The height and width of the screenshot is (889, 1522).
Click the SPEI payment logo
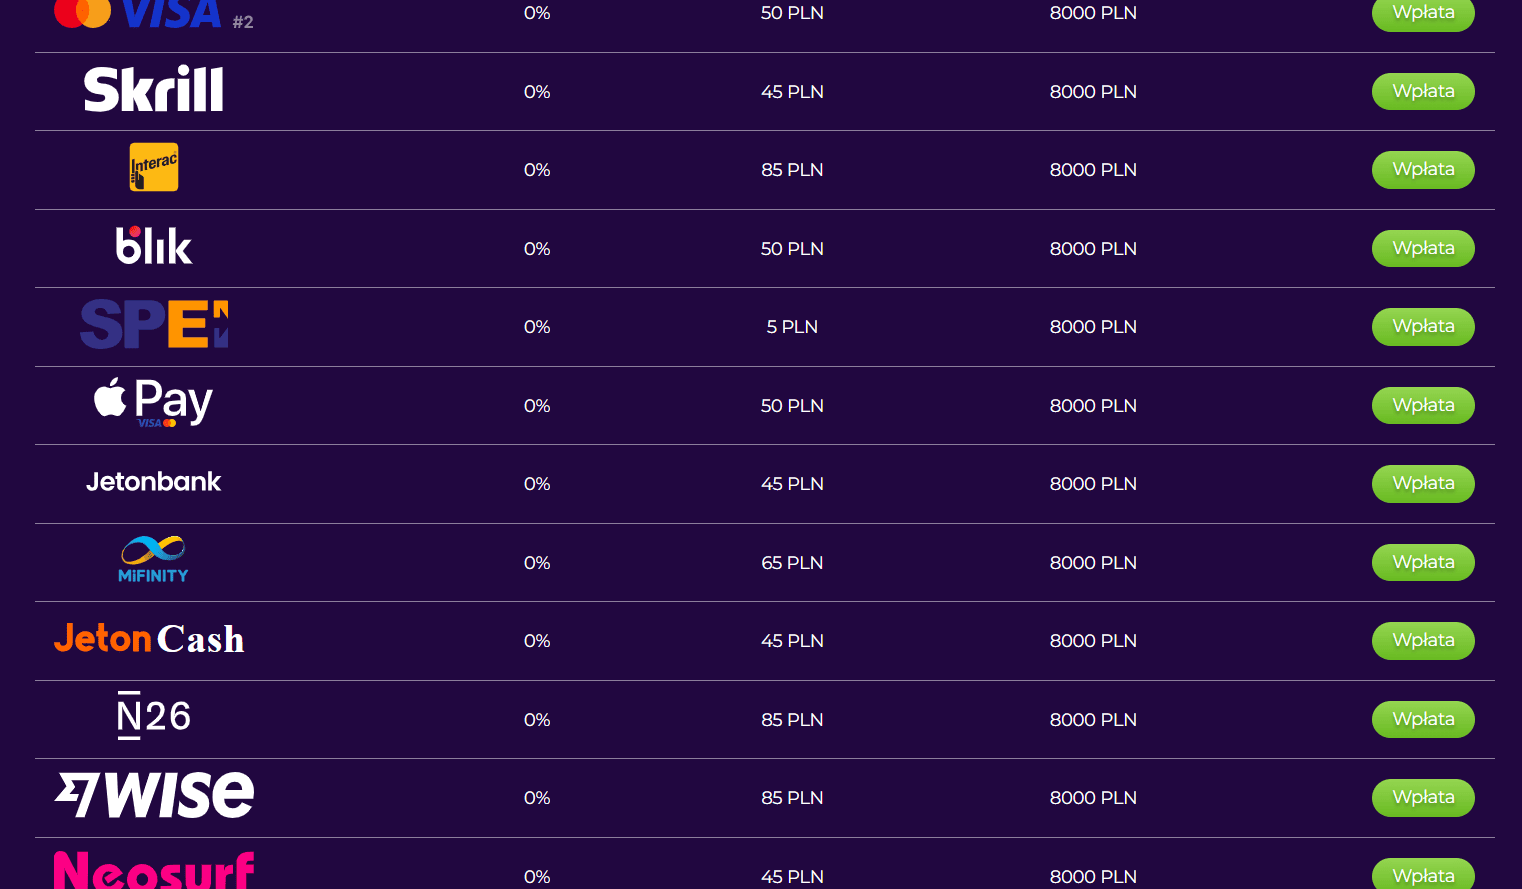154,325
